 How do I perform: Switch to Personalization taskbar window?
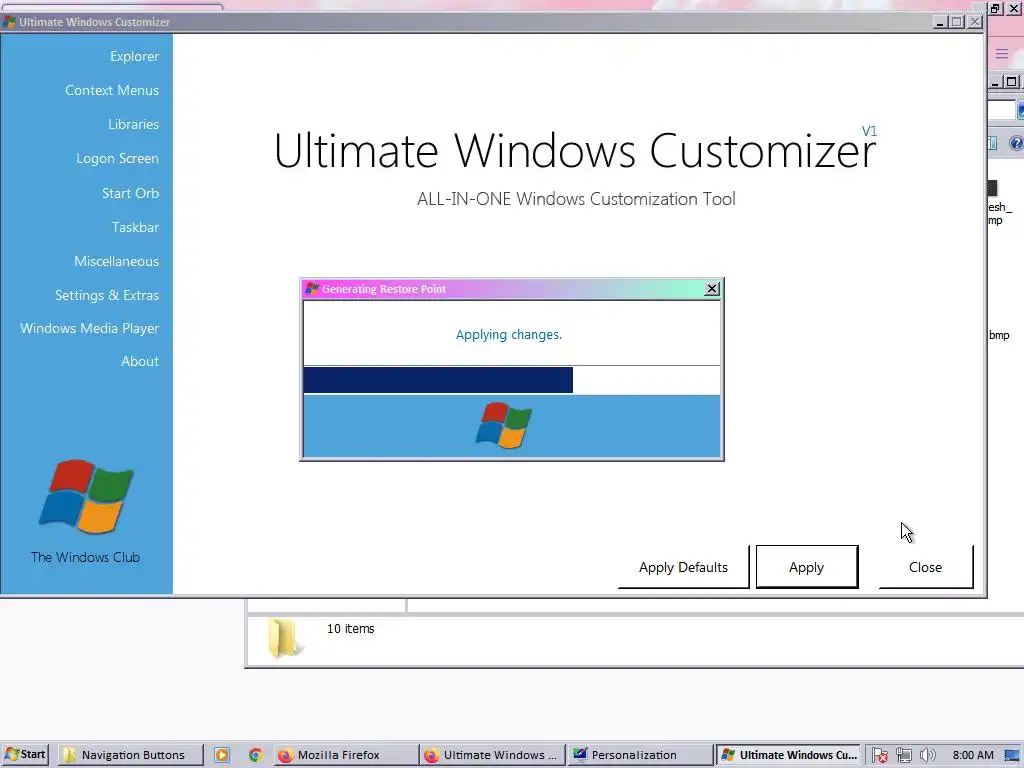[640, 754]
